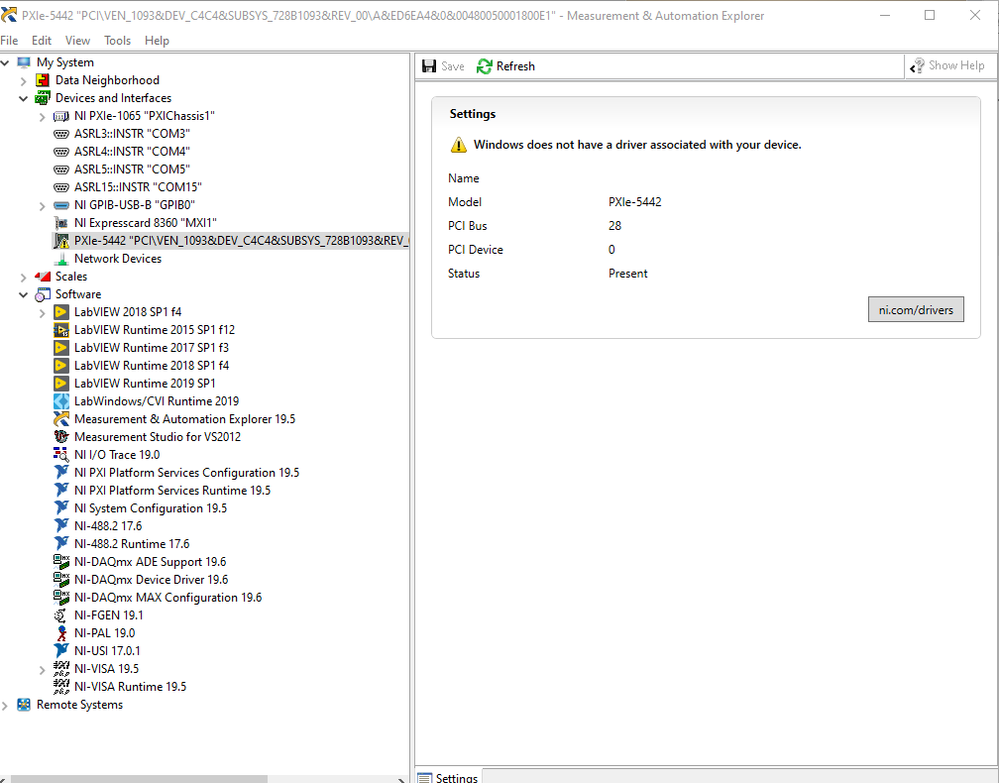Click the Save toolbar button
The width and height of the screenshot is (999, 783).
[443, 66]
